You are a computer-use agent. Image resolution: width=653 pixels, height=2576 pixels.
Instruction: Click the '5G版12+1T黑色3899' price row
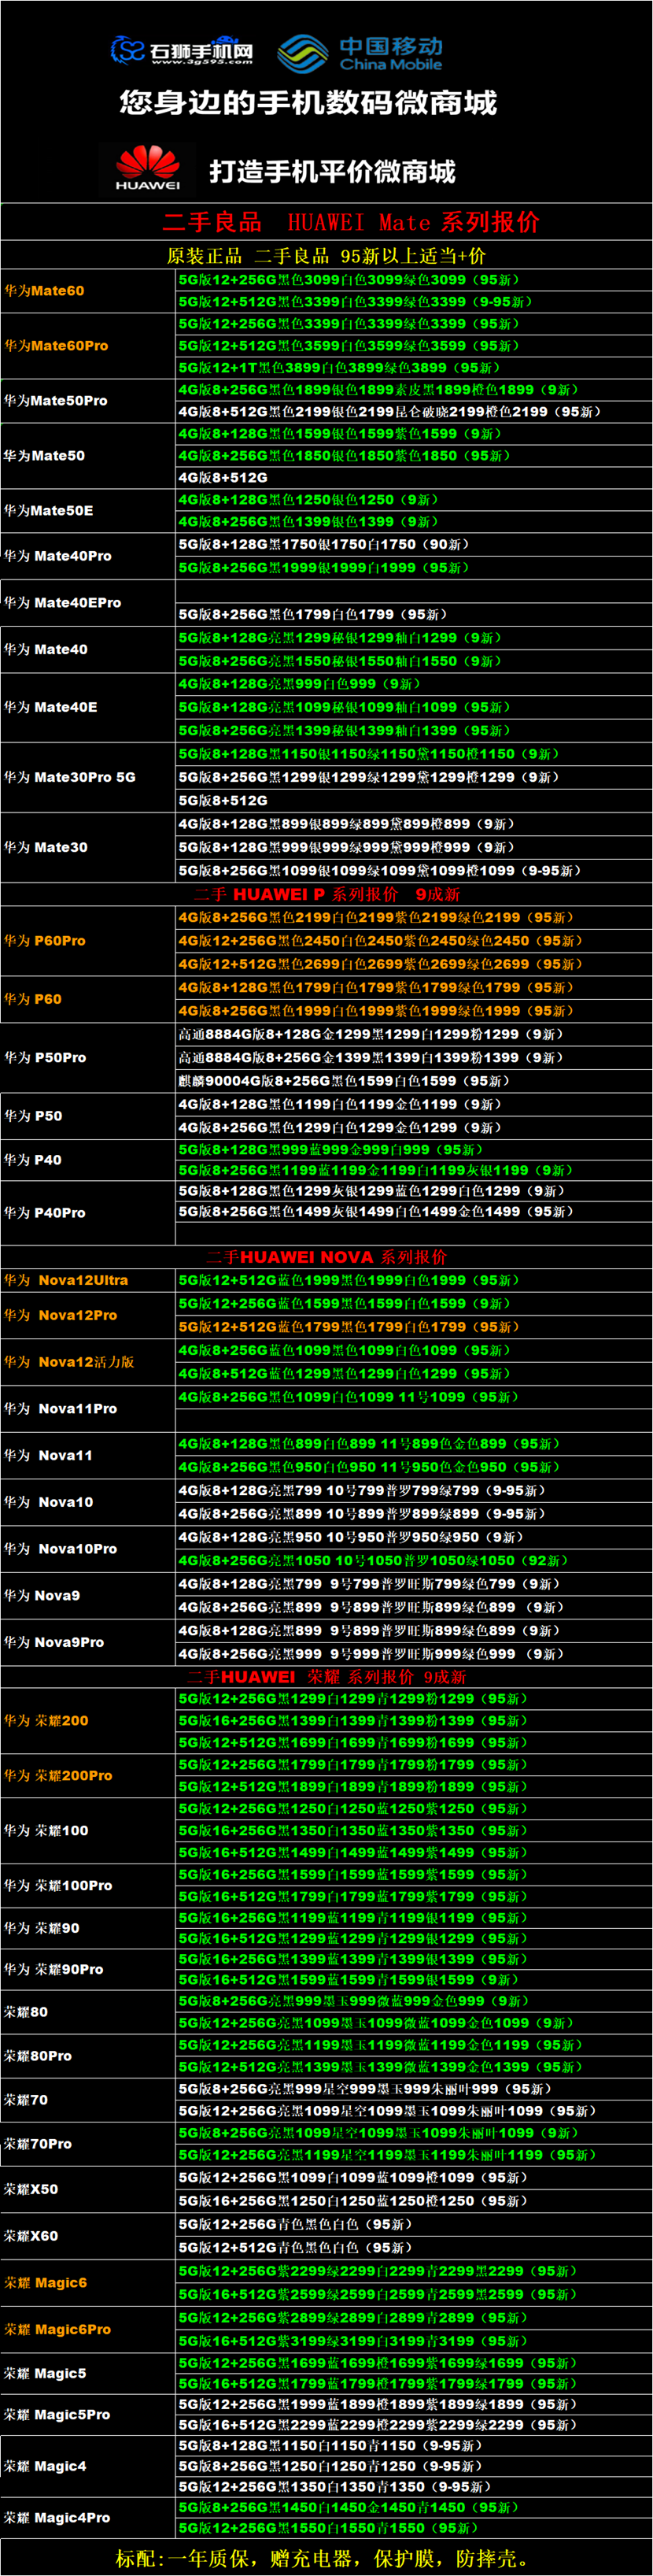tap(413, 368)
